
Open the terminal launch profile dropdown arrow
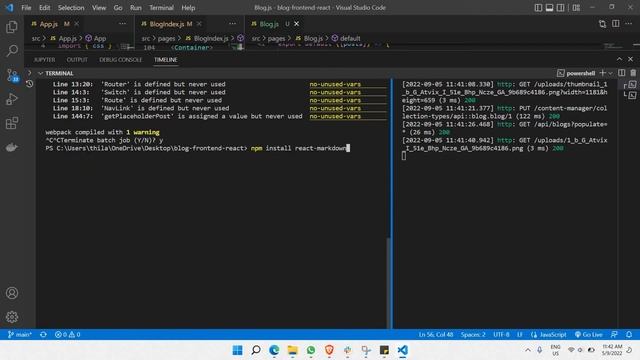click(x=611, y=73)
